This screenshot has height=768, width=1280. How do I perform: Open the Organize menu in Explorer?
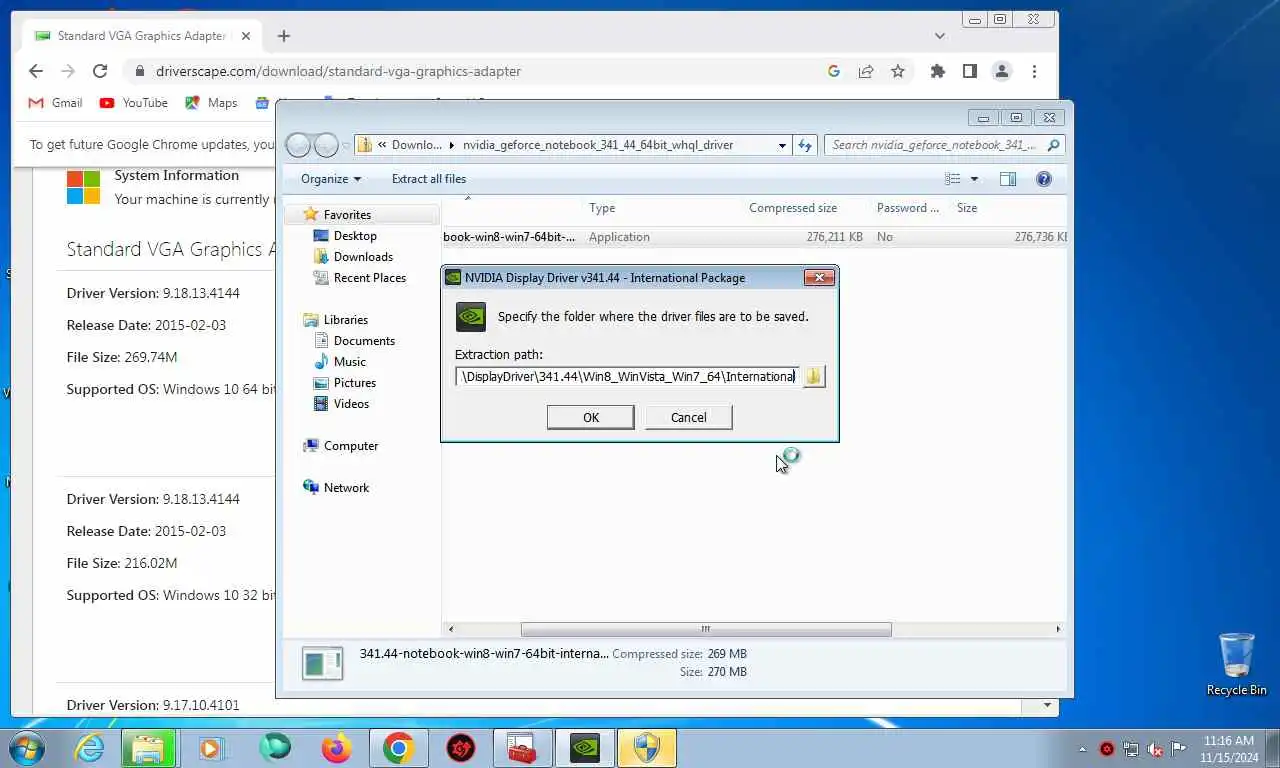331,179
